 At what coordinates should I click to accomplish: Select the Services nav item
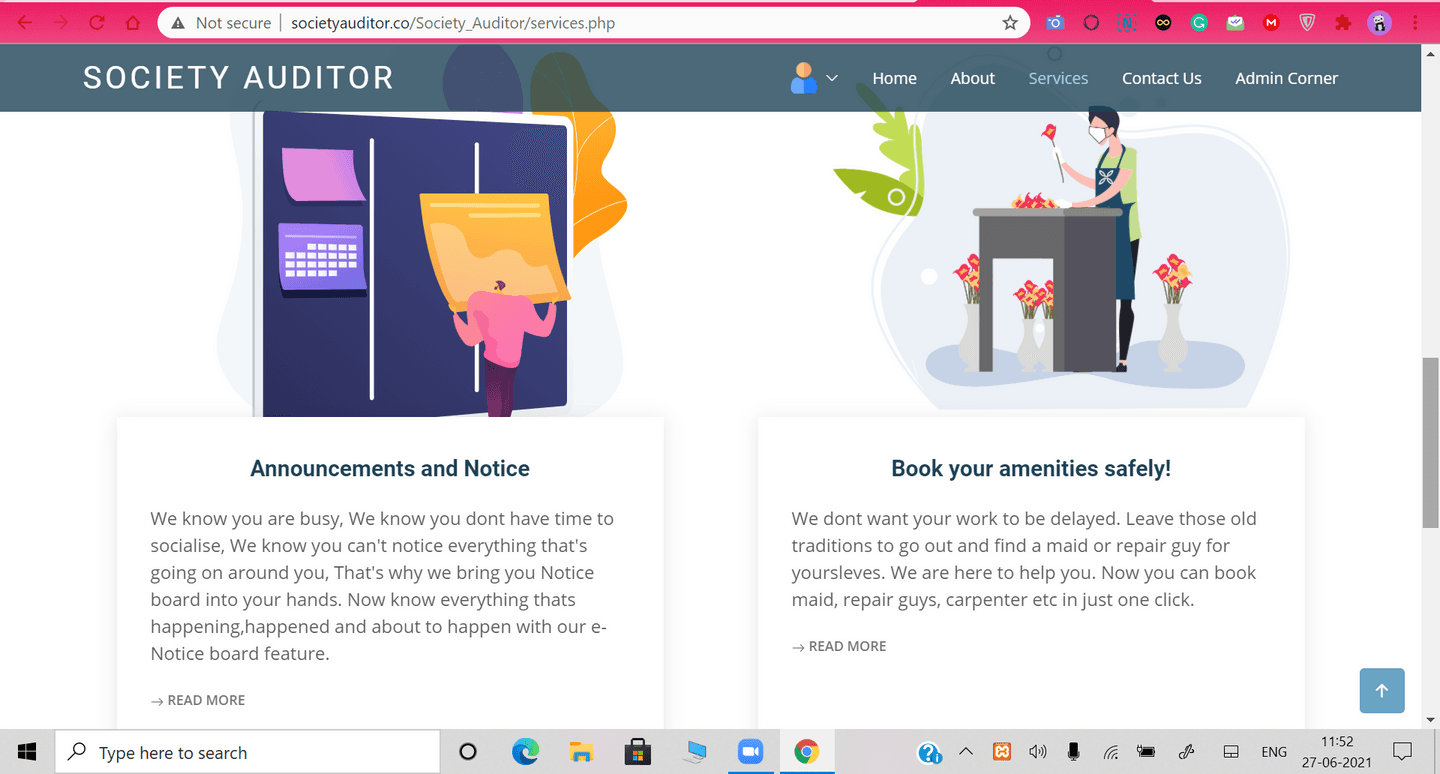(1058, 78)
